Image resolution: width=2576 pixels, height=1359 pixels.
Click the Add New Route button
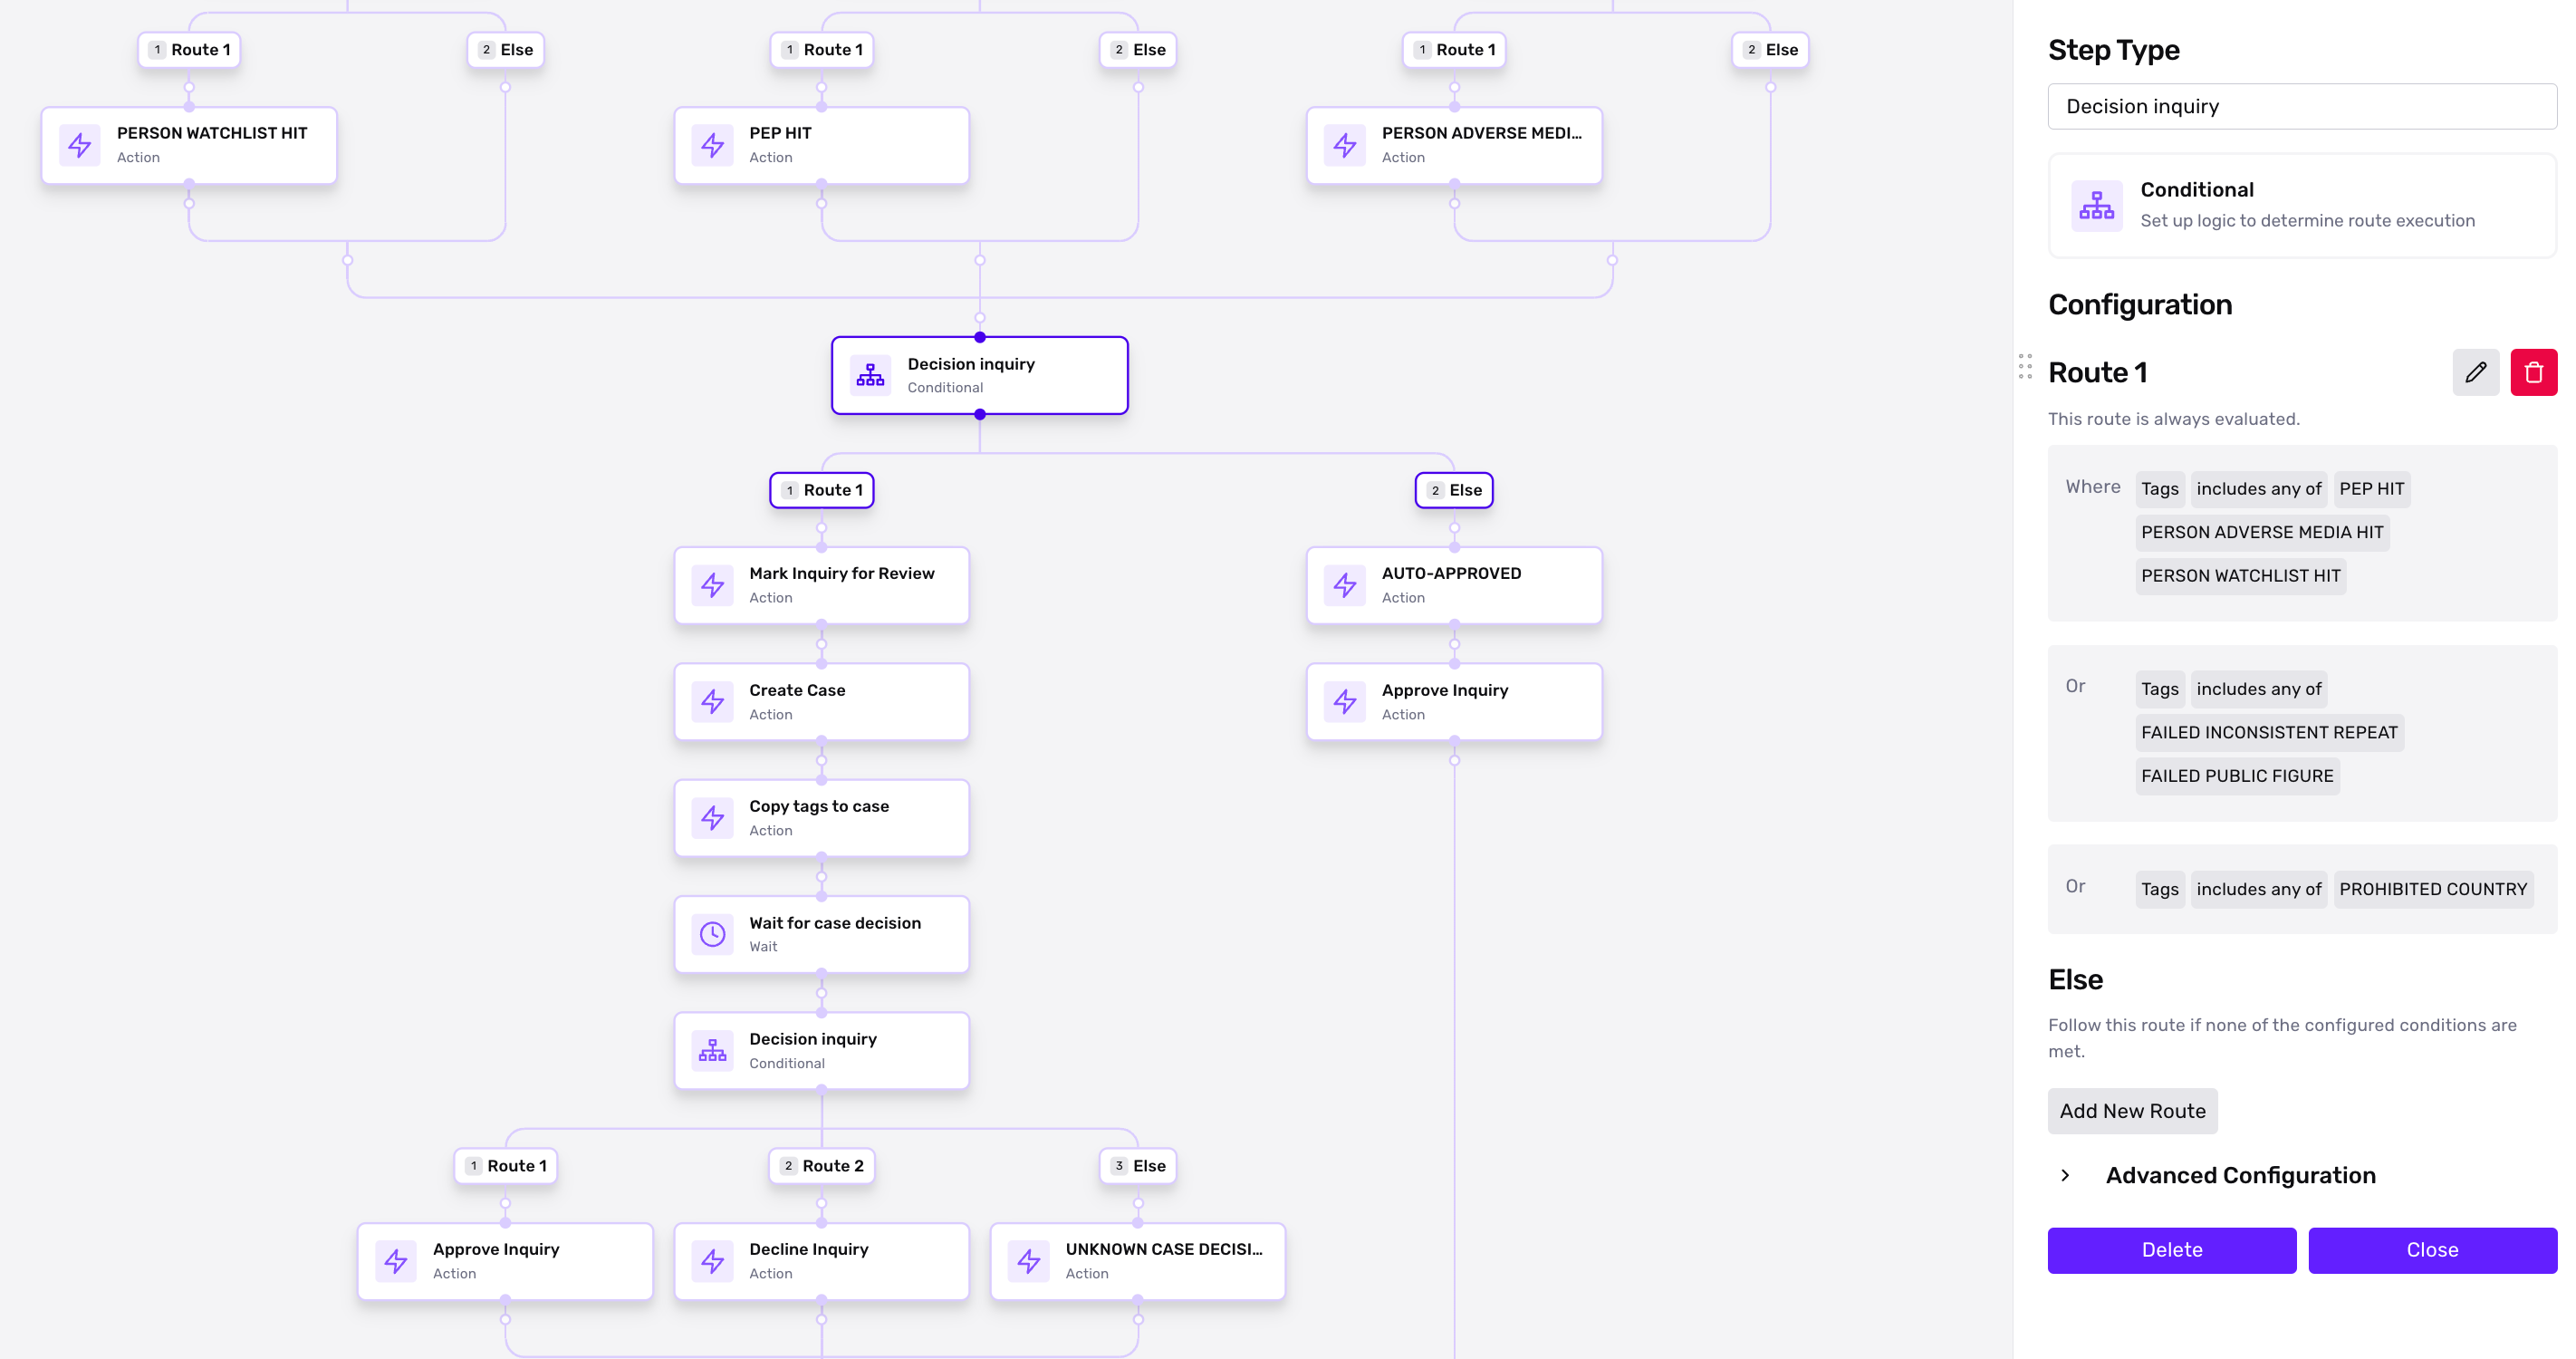point(2132,1111)
